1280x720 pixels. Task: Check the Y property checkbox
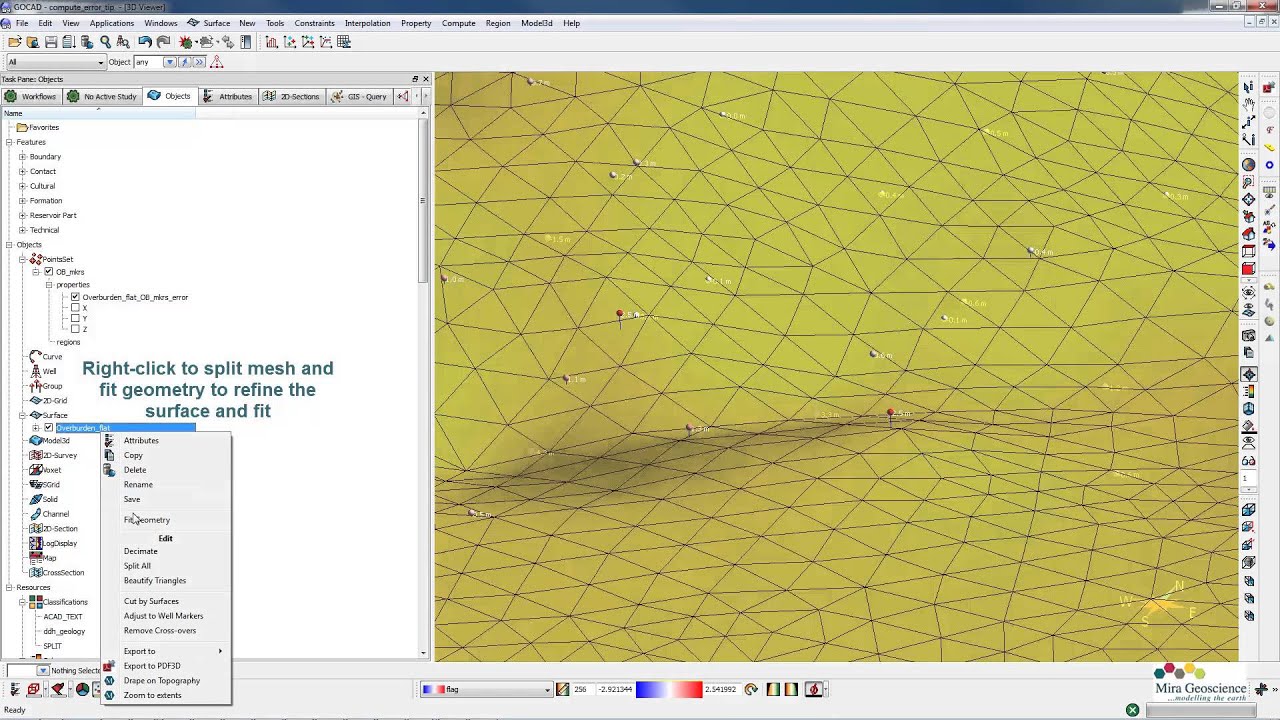point(75,318)
